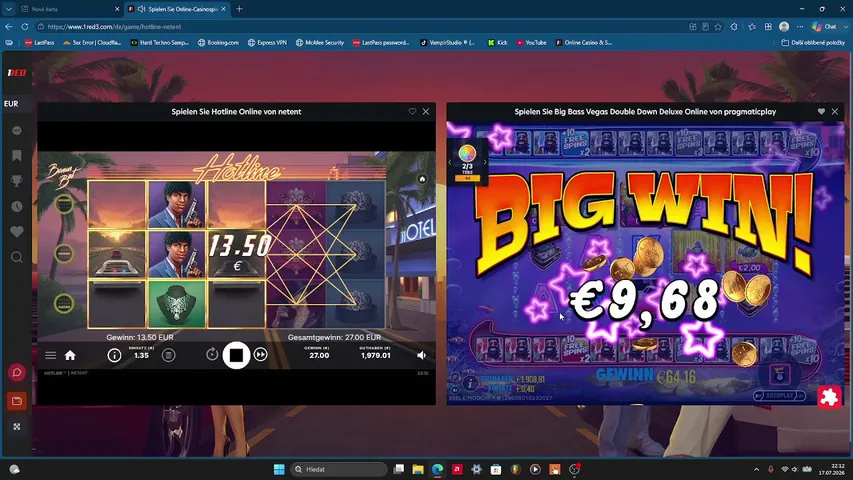The width and height of the screenshot is (853, 480).
Task: Toggle the top Bonus Bet row
Action: tap(64, 204)
